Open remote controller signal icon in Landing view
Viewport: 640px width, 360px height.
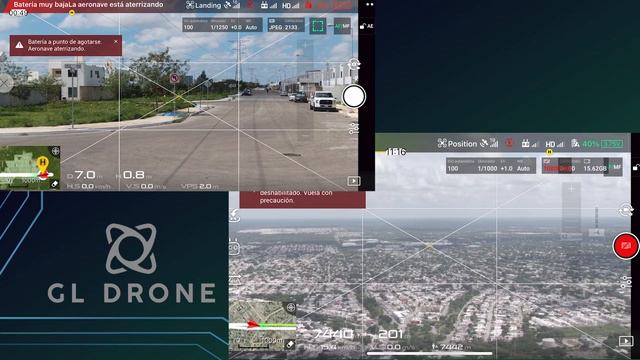(269, 5)
